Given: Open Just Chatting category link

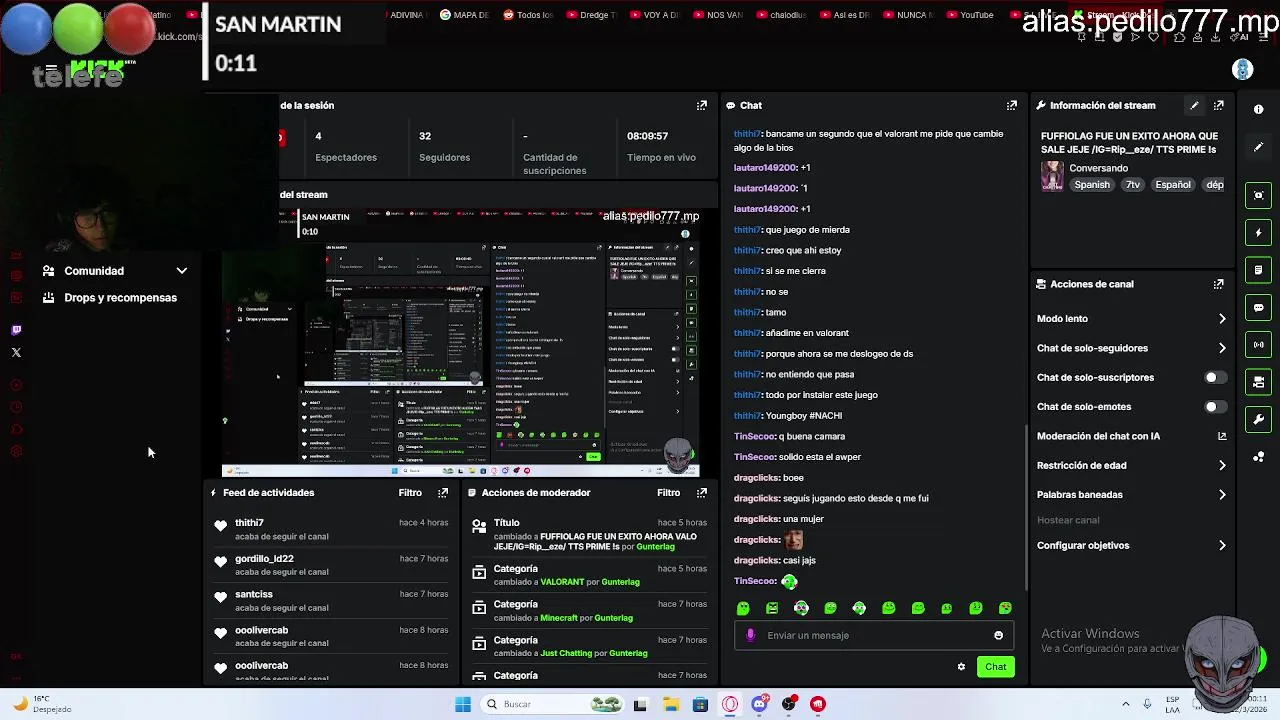Looking at the screenshot, I should [566, 654].
